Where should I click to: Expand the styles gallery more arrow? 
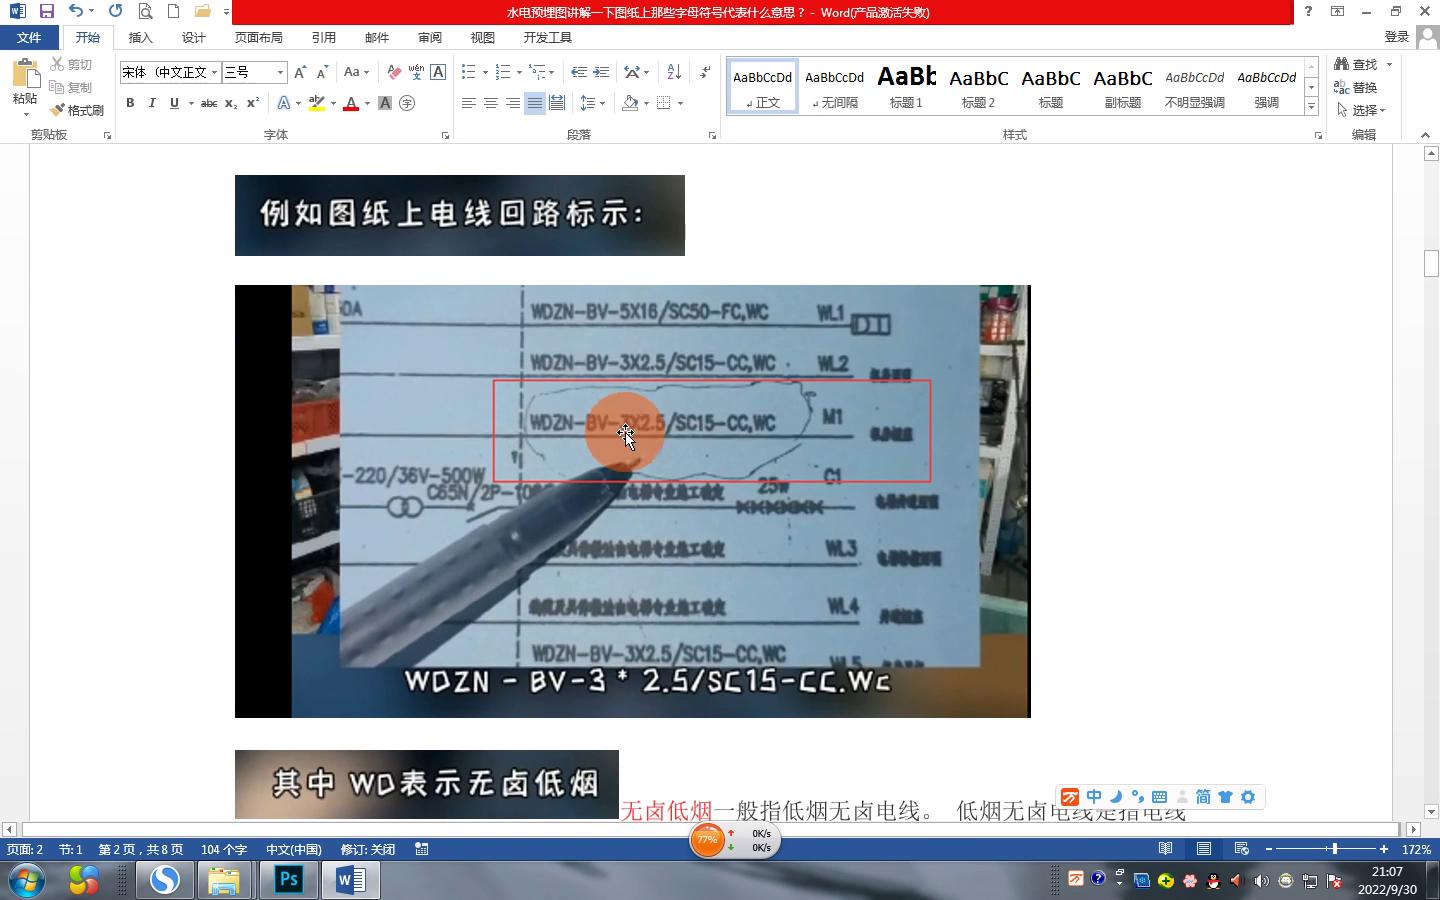[x=1311, y=106]
